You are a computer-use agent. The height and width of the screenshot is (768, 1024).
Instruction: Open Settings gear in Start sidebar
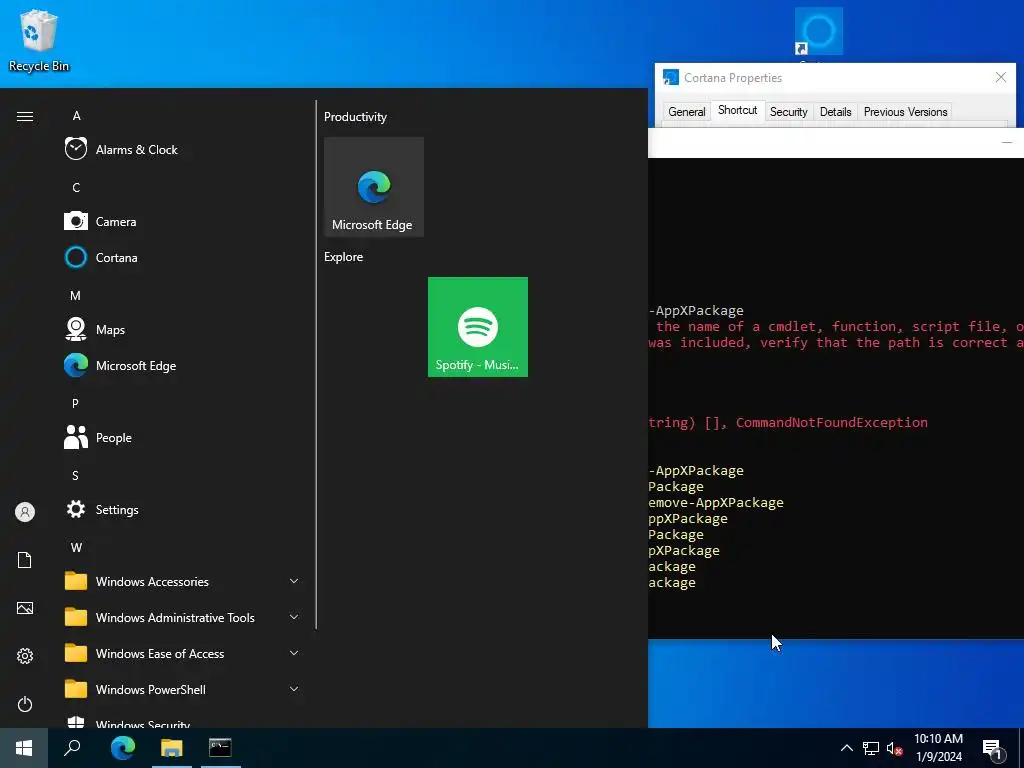pos(25,656)
